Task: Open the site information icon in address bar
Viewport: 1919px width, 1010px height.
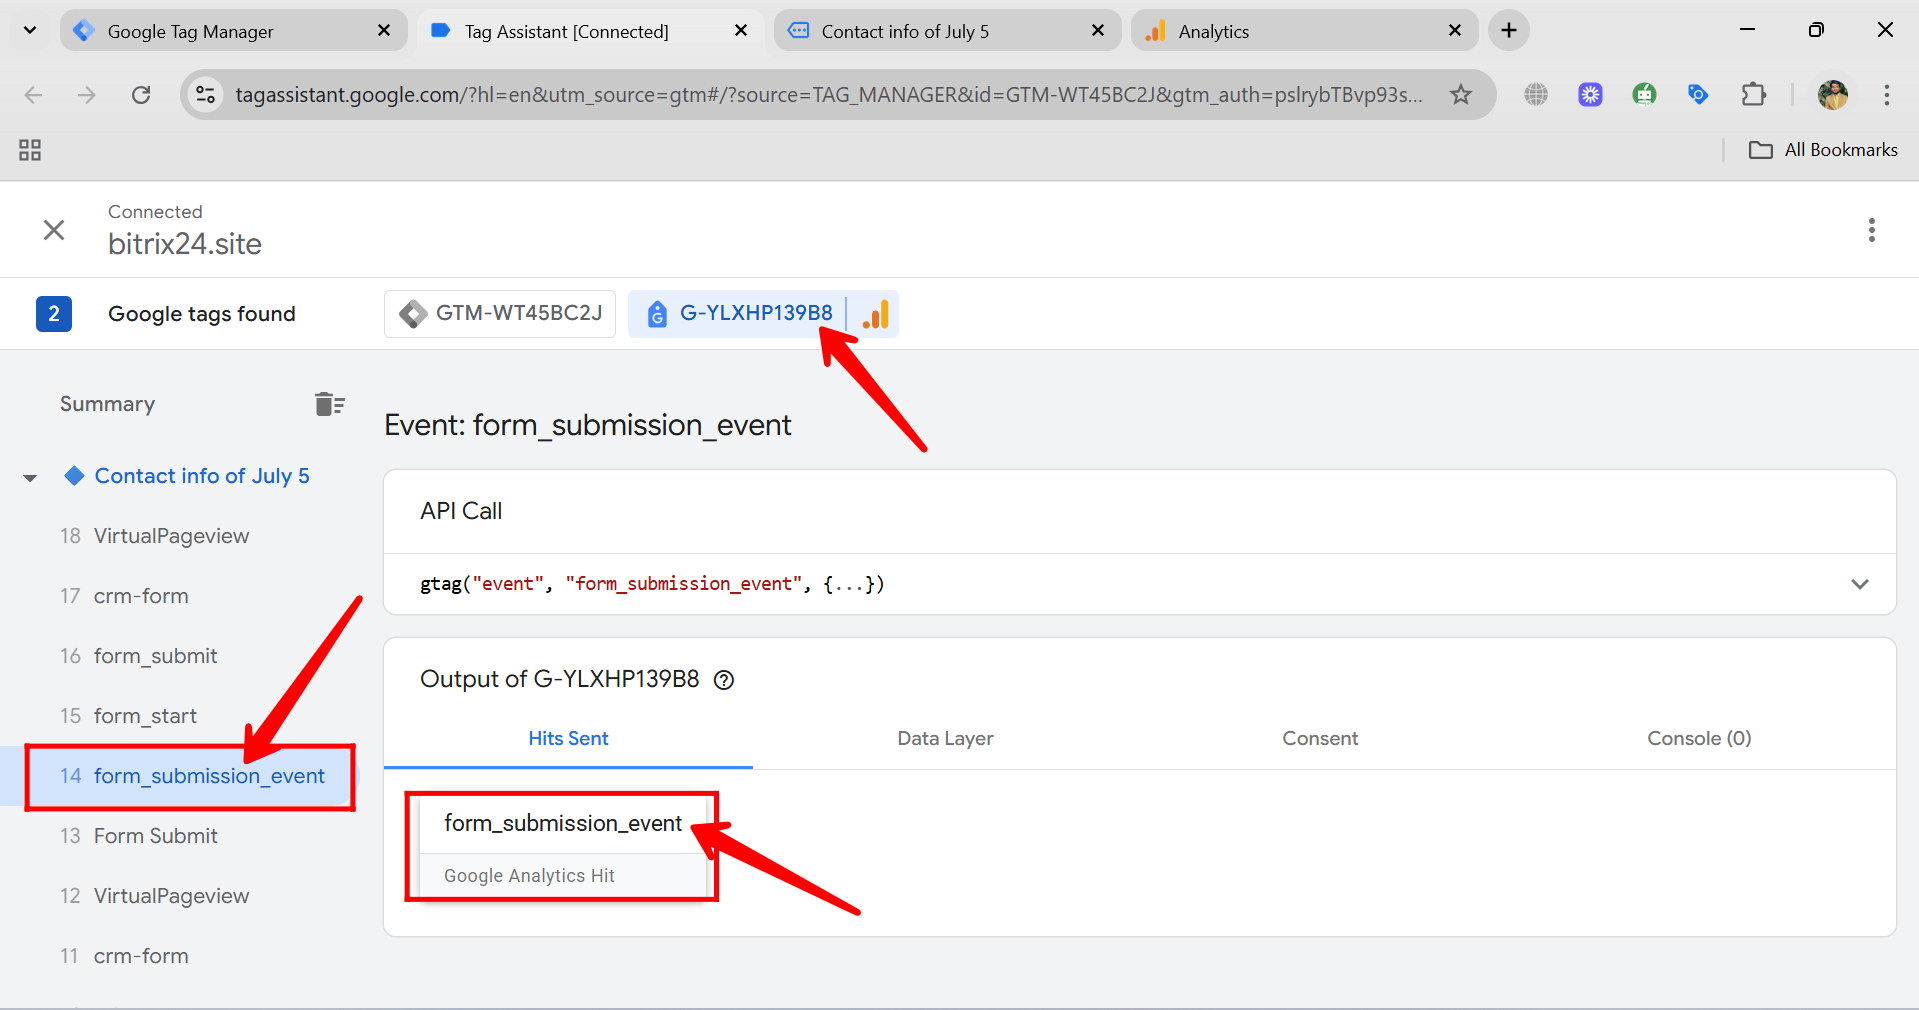Action: click(x=205, y=95)
